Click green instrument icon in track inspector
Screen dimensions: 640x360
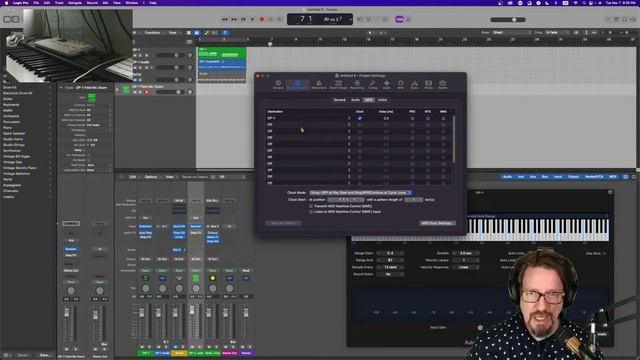pos(92,98)
